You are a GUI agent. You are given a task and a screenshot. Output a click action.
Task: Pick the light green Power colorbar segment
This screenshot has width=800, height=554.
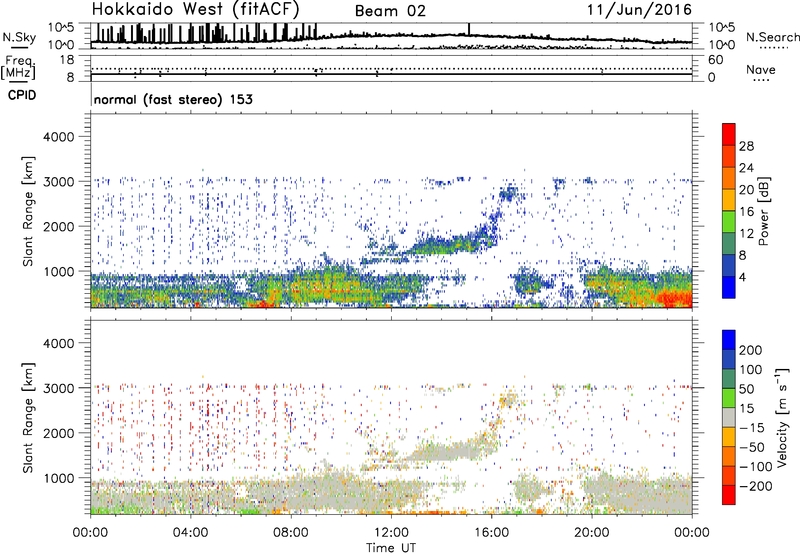click(729, 221)
